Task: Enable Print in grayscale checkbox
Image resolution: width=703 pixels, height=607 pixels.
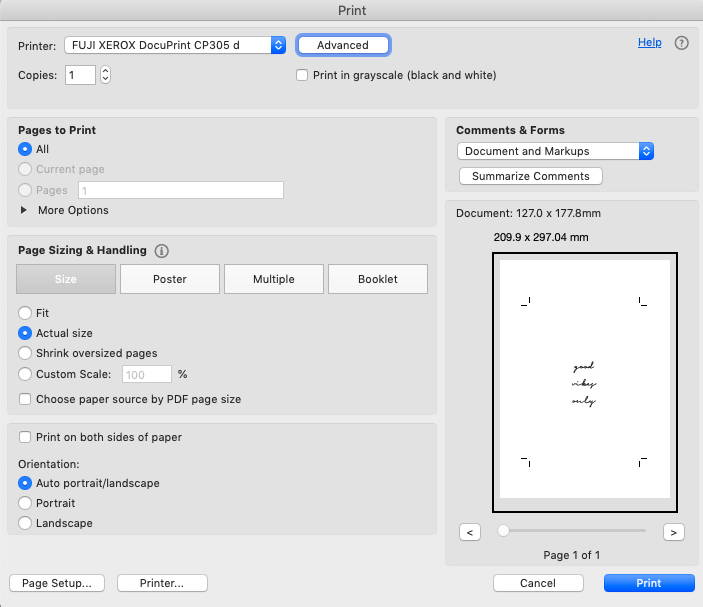Action: point(302,75)
